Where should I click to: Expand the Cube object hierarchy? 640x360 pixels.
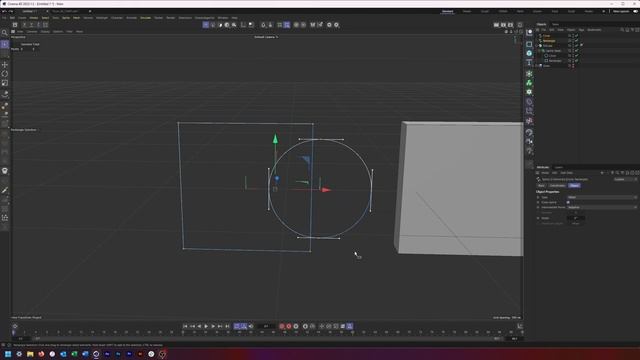point(537,66)
